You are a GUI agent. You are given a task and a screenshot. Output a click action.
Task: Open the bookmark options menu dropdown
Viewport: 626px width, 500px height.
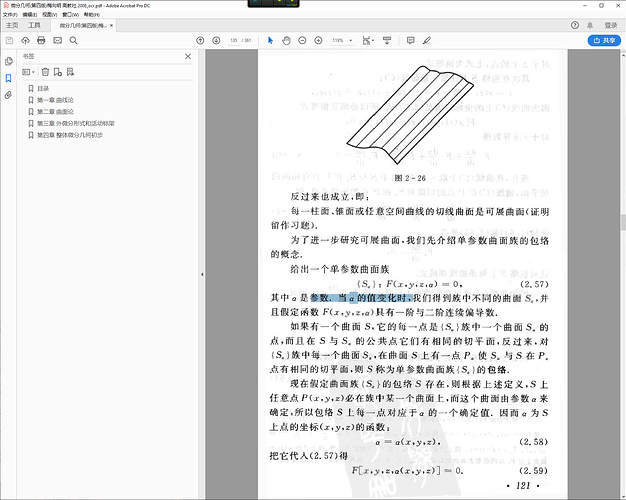(x=28, y=72)
